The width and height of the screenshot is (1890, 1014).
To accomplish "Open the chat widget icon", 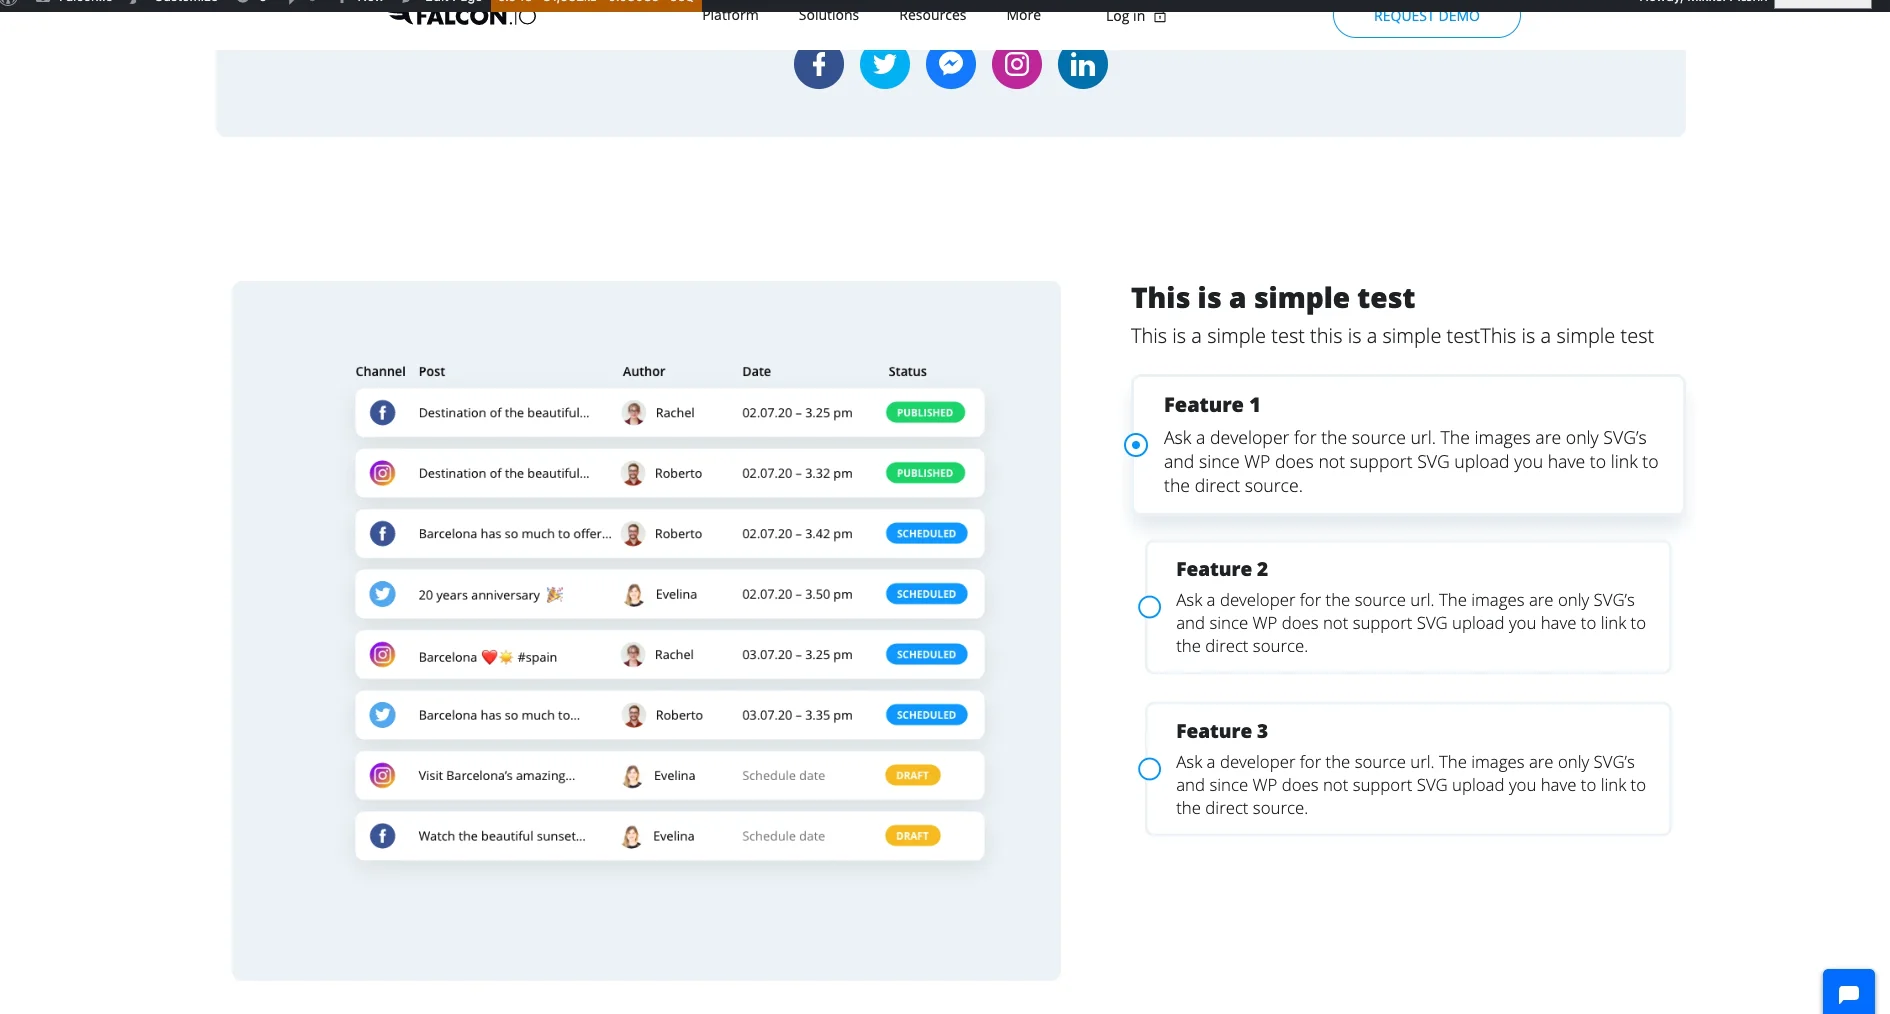I will 1848,992.
